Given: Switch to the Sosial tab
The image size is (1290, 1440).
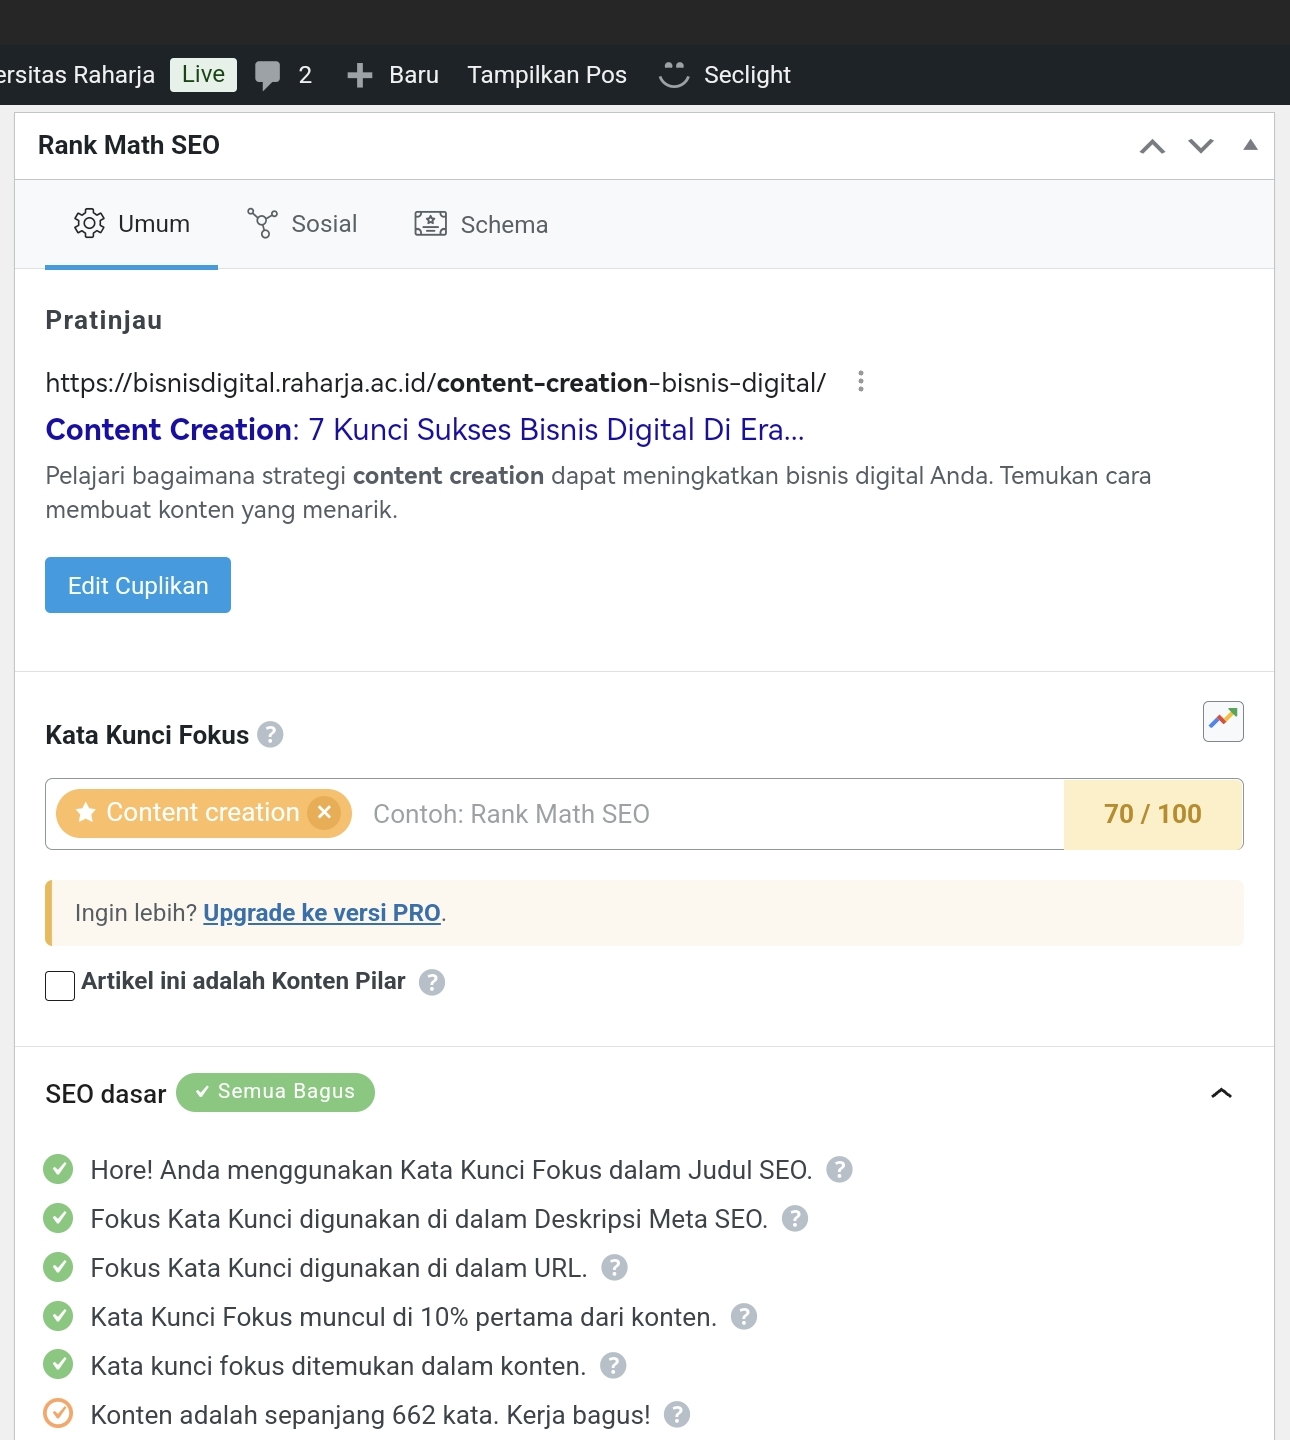Looking at the screenshot, I should 302,224.
